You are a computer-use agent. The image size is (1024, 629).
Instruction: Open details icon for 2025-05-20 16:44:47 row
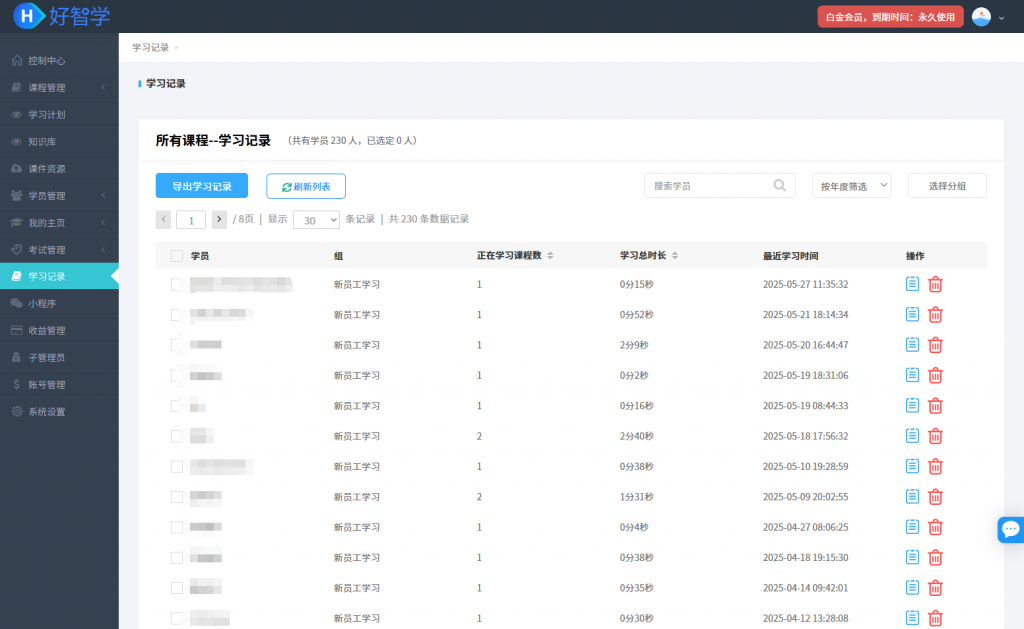click(x=912, y=344)
